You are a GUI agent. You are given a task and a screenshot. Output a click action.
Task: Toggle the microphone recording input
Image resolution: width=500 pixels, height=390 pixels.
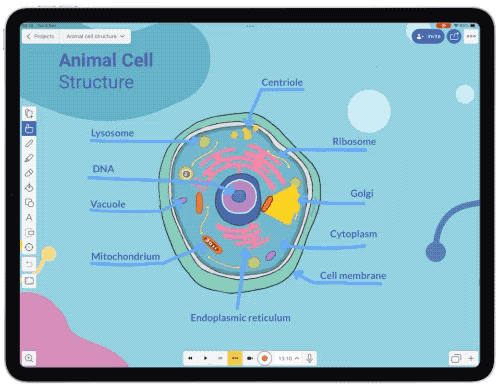pyautogui.click(x=310, y=358)
